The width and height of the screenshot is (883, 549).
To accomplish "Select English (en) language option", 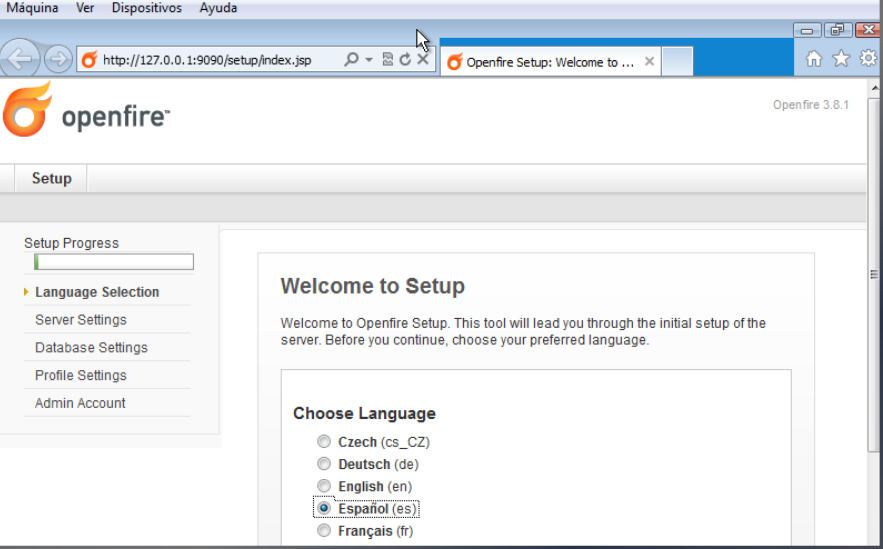I will [x=323, y=487].
